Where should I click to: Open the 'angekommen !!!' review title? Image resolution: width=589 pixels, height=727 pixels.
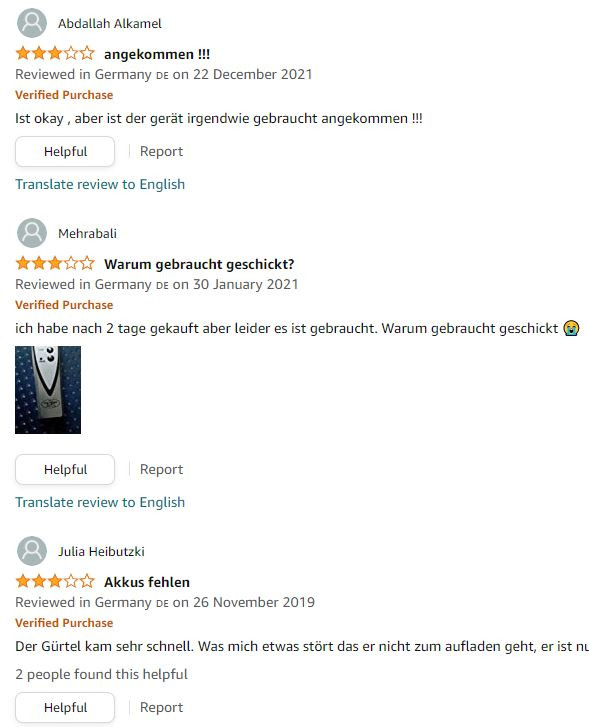coord(157,54)
